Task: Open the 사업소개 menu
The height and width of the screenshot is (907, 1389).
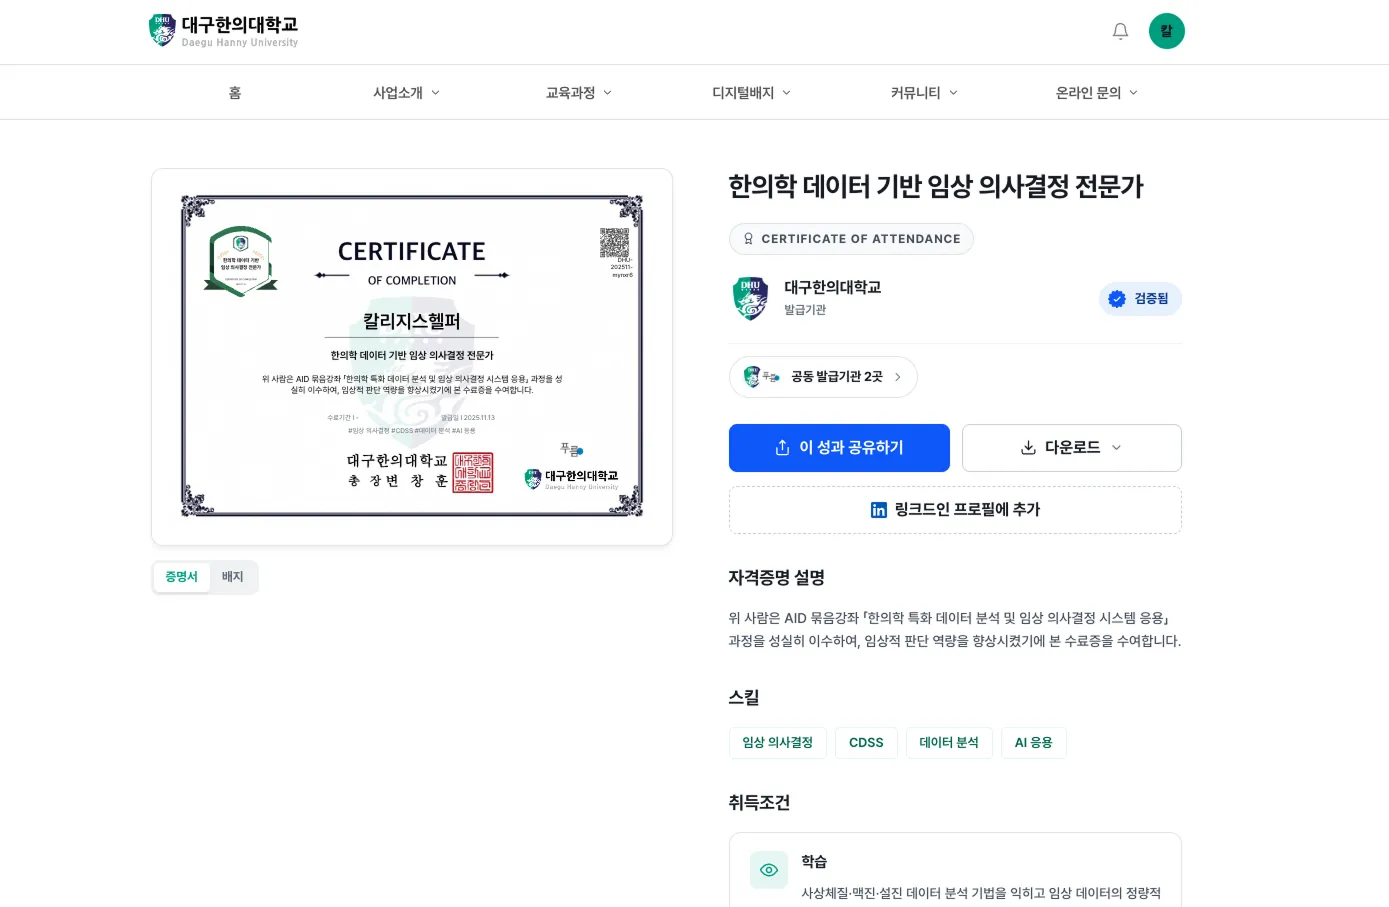Action: pyautogui.click(x=406, y=93)
